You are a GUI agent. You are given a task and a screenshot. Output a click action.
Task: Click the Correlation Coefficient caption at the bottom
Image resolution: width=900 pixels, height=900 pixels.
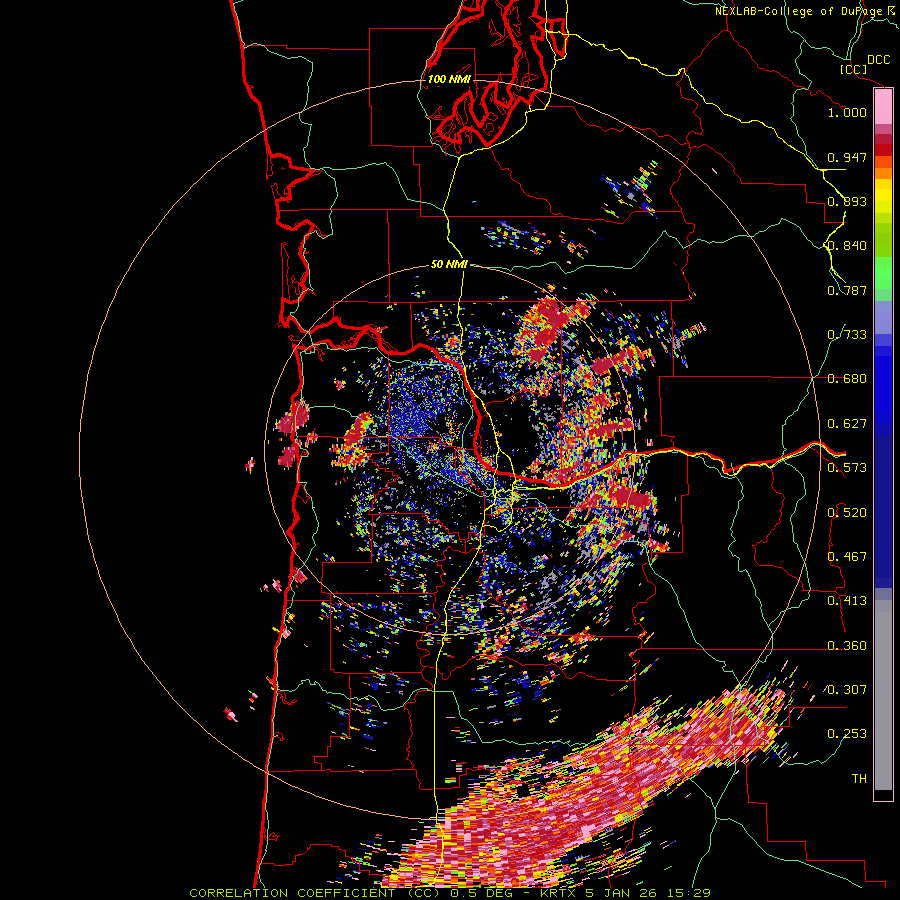point(450,893)
